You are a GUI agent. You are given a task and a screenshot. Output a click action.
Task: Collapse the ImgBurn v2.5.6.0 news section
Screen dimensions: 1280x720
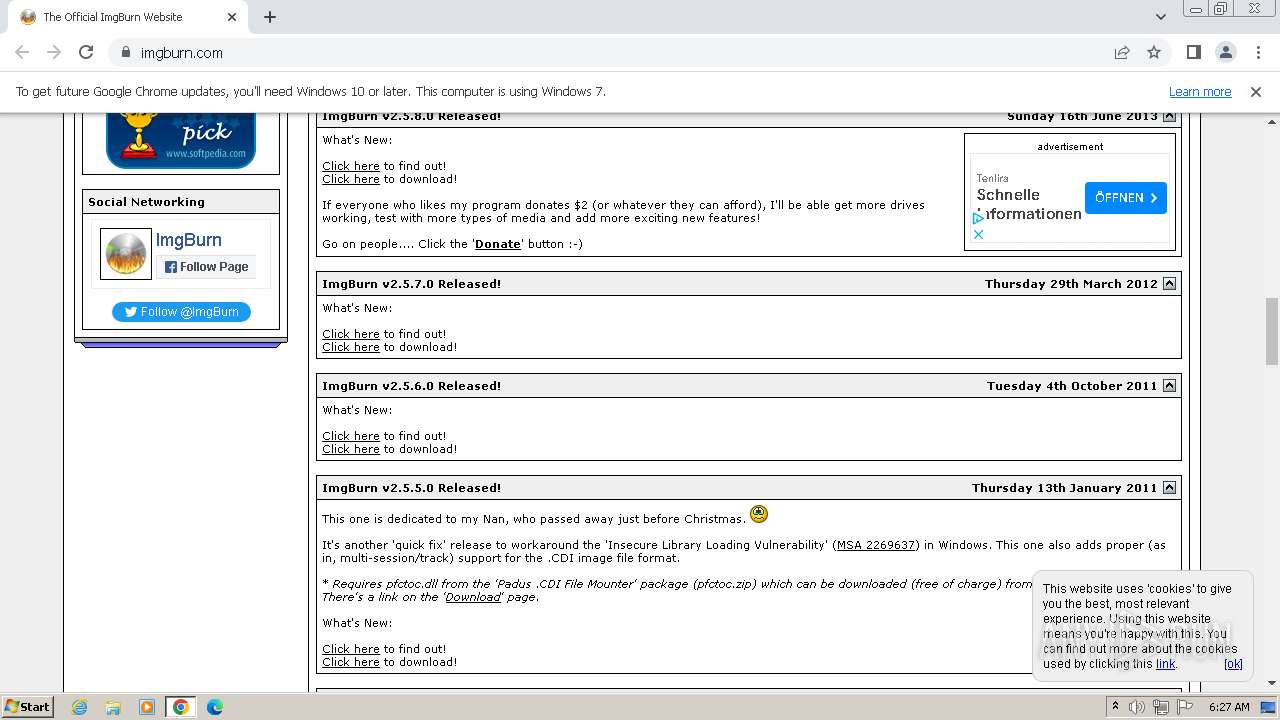[x=1169, y=386]
